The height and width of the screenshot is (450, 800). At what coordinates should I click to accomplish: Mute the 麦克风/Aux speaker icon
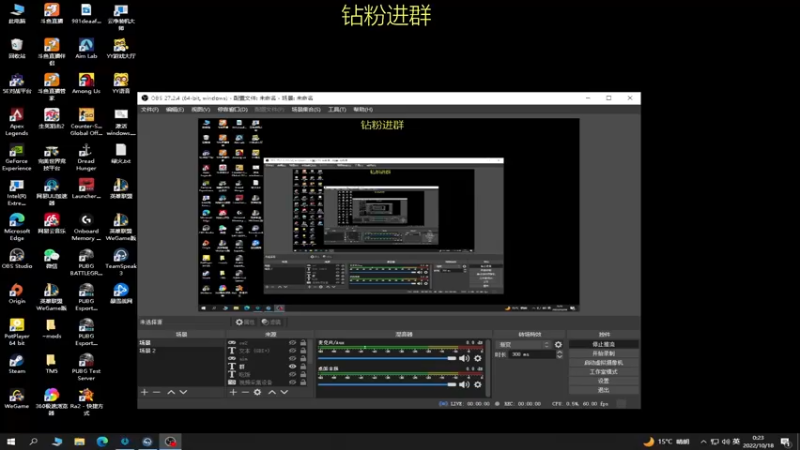coord(464,358)
